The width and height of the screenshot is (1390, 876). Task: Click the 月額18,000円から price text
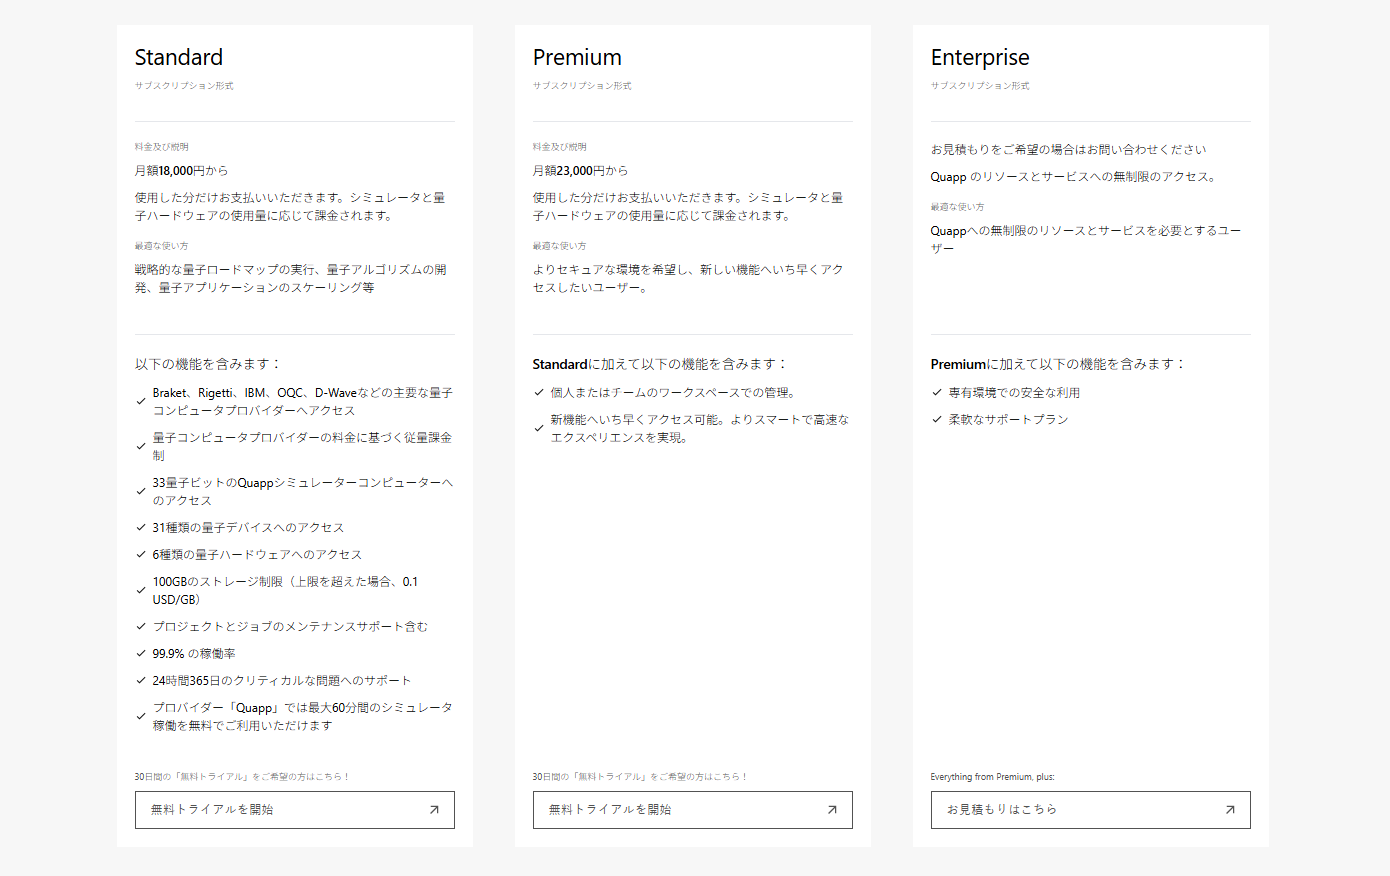[x=182, y=171]
